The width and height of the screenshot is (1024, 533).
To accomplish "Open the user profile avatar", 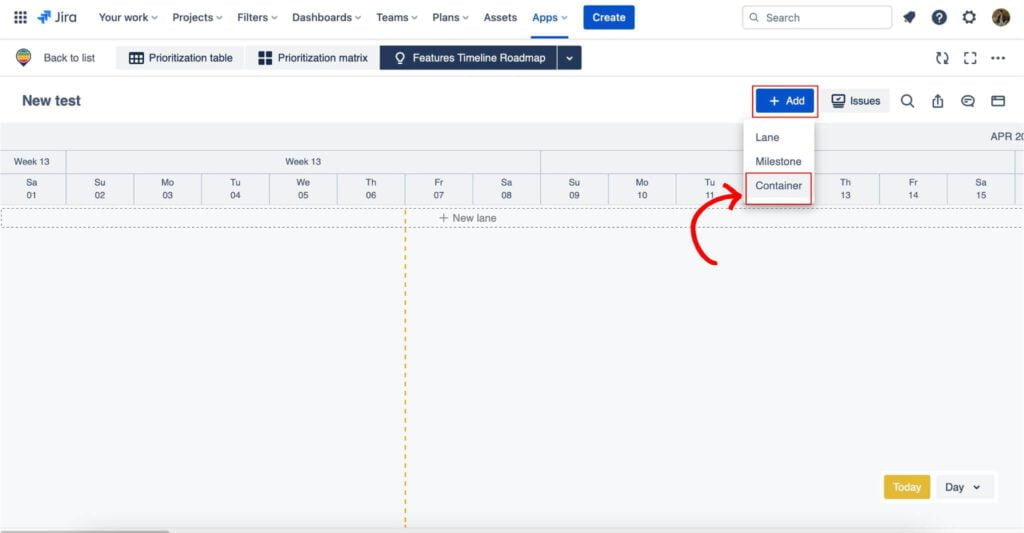I will pyautogui.click(x=1000, y=18).
